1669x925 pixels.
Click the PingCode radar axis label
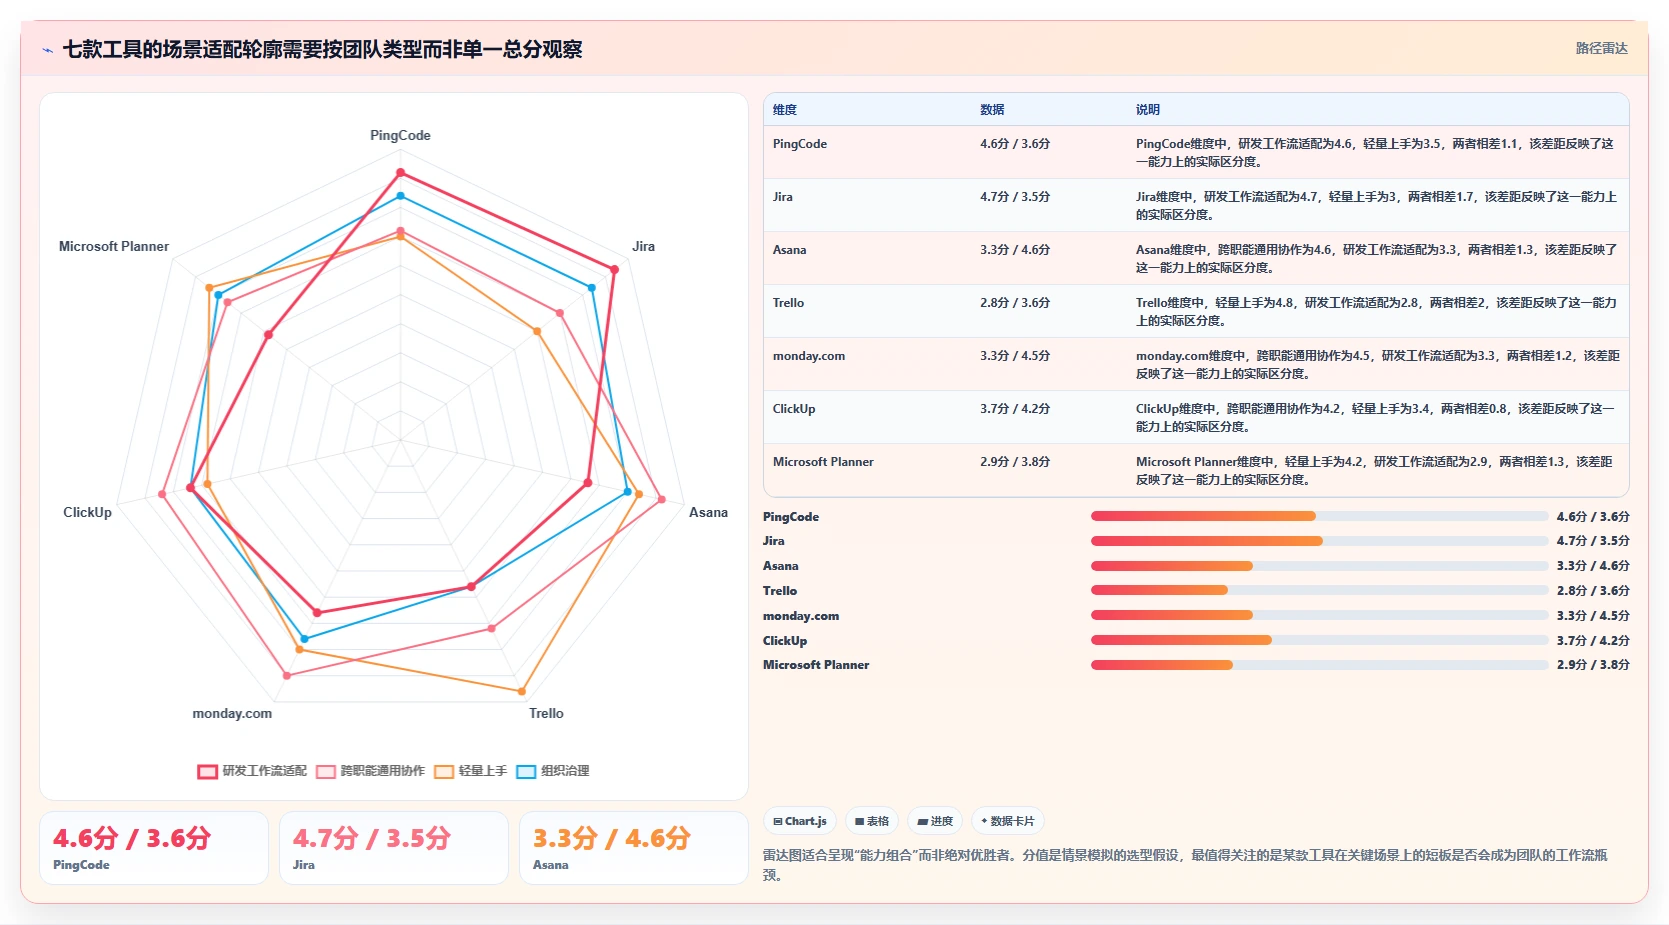click(400, 135)
